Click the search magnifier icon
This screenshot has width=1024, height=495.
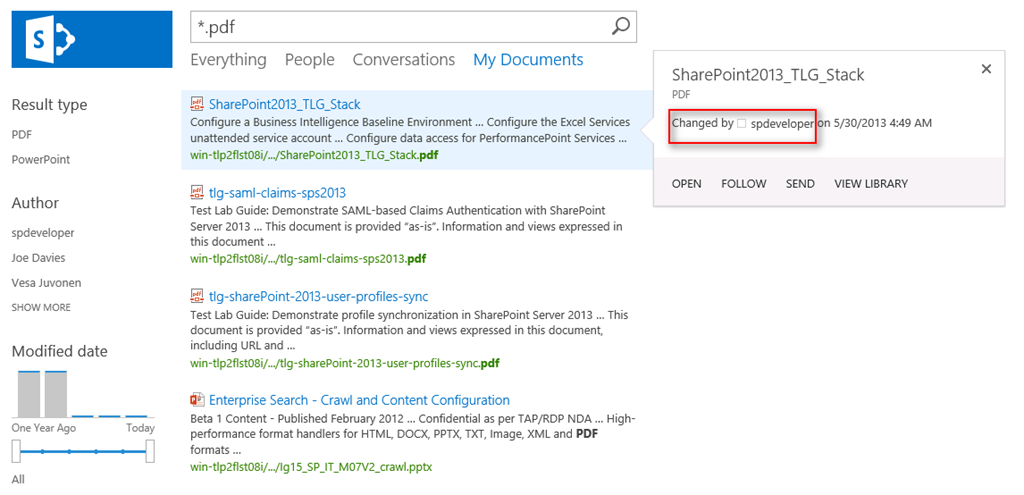(621, 27)
